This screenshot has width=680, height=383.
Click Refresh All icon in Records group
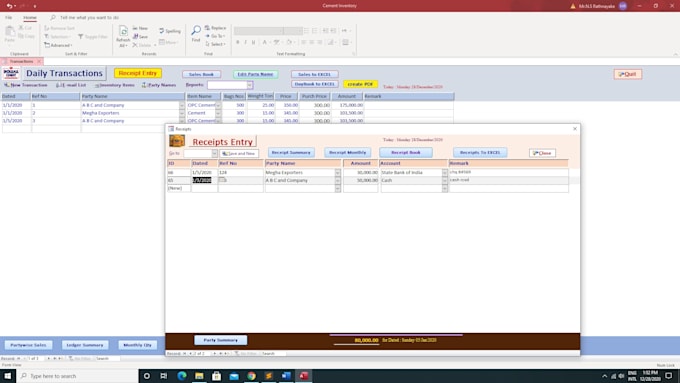tap(123, 32)
